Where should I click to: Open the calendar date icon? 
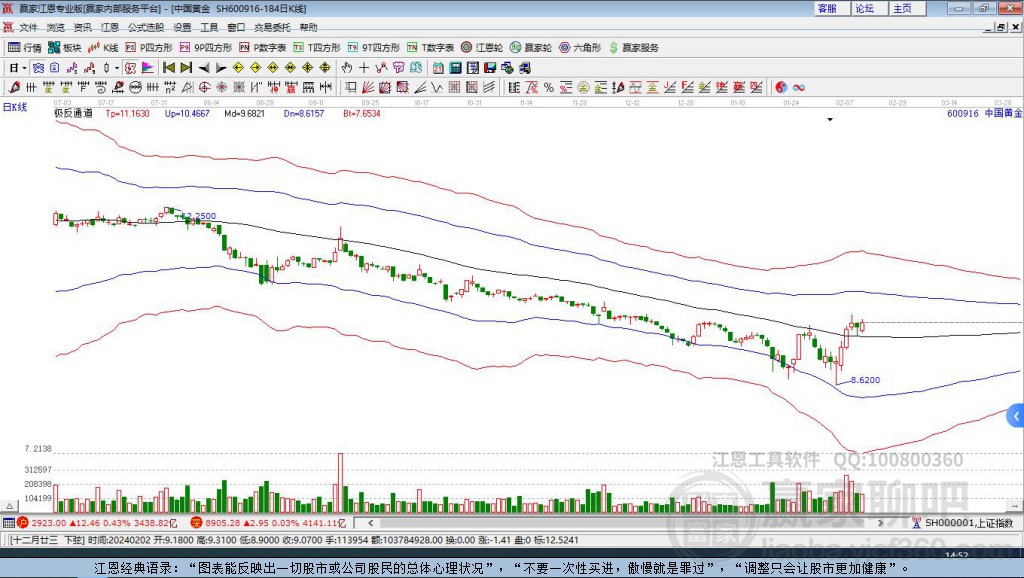(x=438, y=68)
